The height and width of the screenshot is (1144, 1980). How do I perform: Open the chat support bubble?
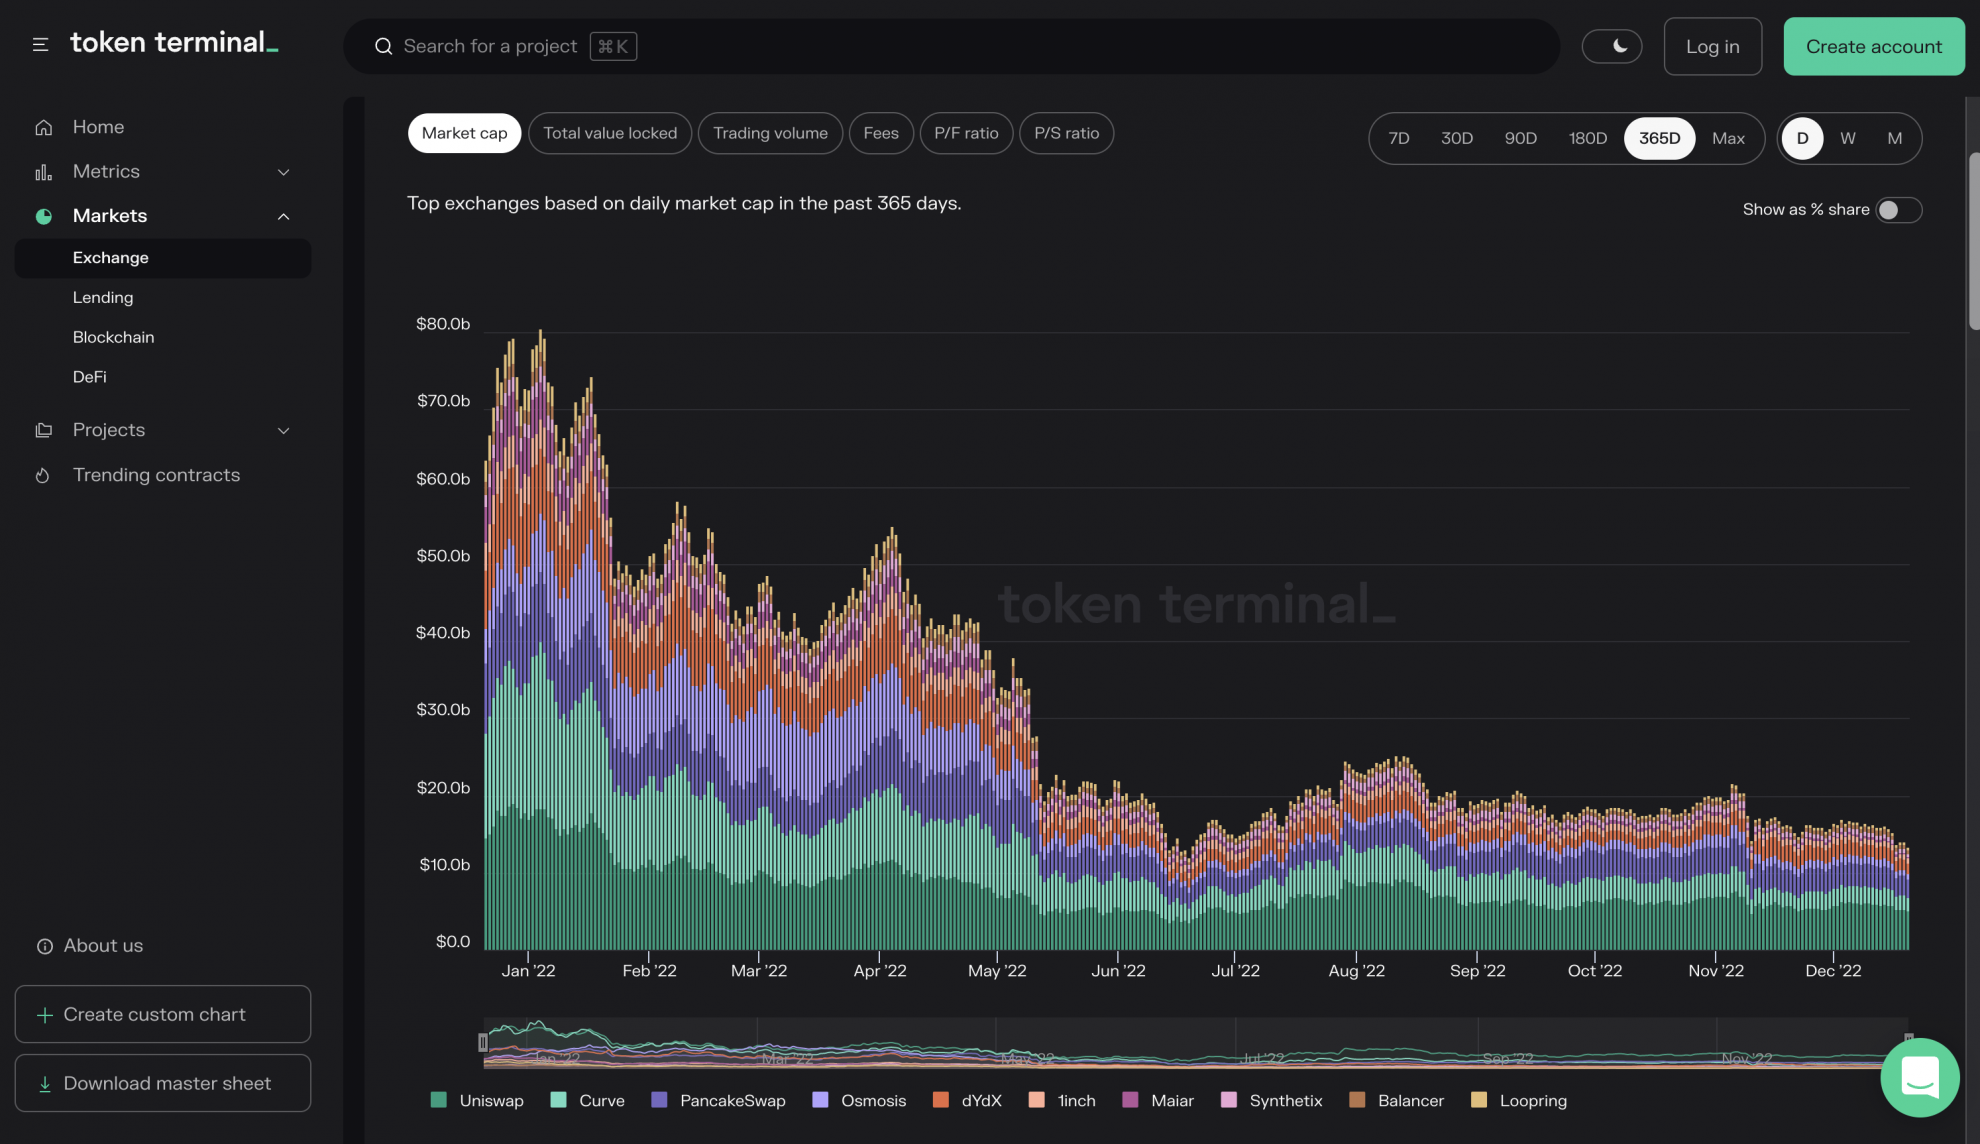click(x=1919, y=1077)
